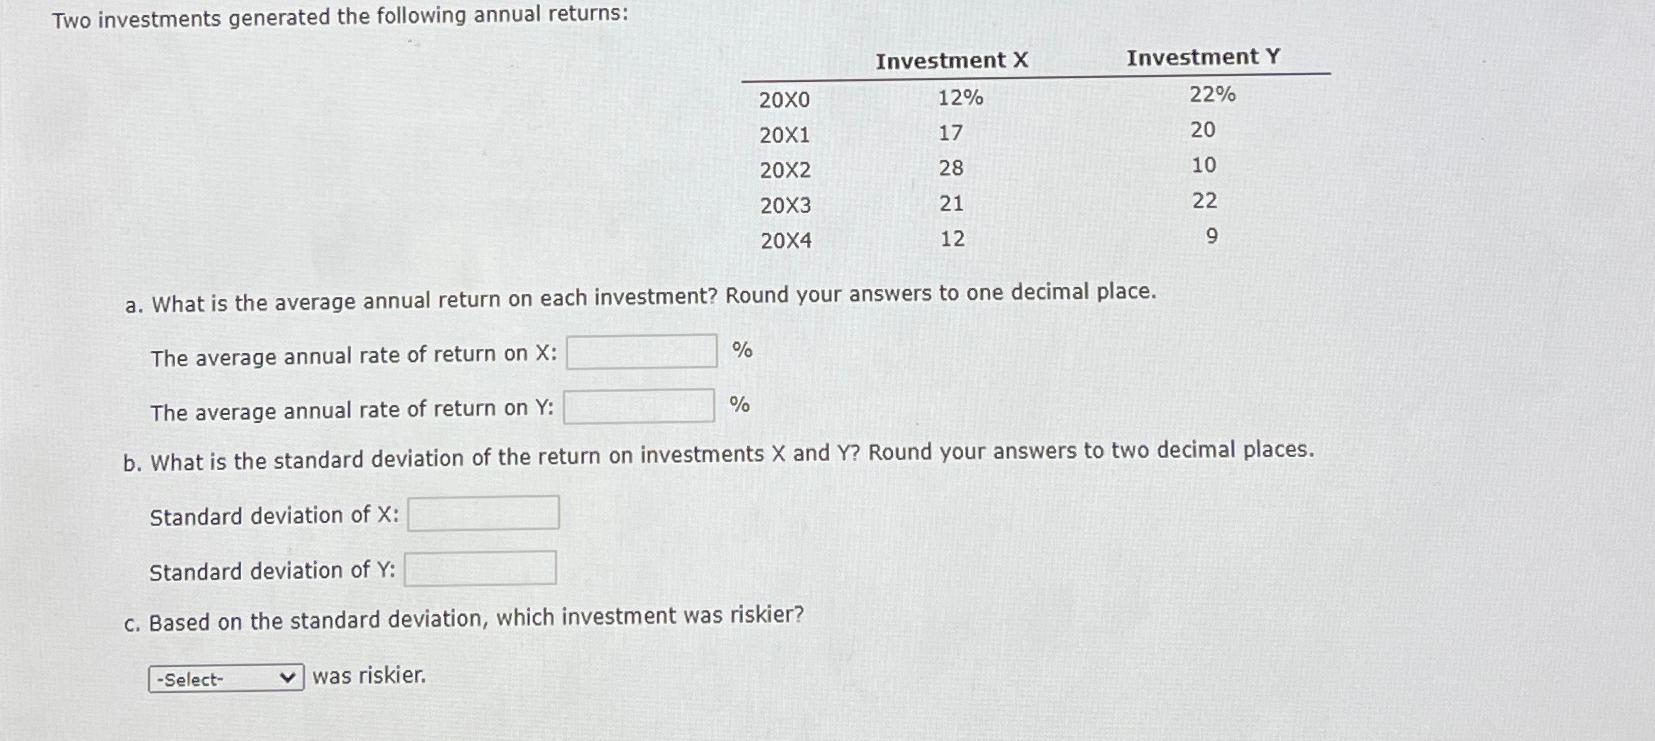Click the Standard deviation of X input box

point(483,512)
